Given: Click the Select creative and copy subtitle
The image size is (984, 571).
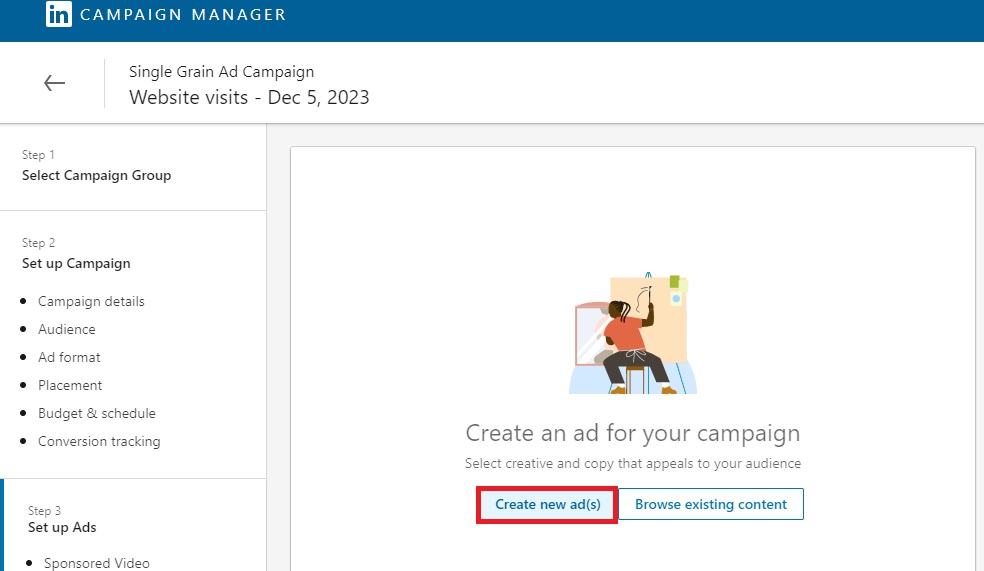Looking at the screenshot, I should (x=633, y=464).
